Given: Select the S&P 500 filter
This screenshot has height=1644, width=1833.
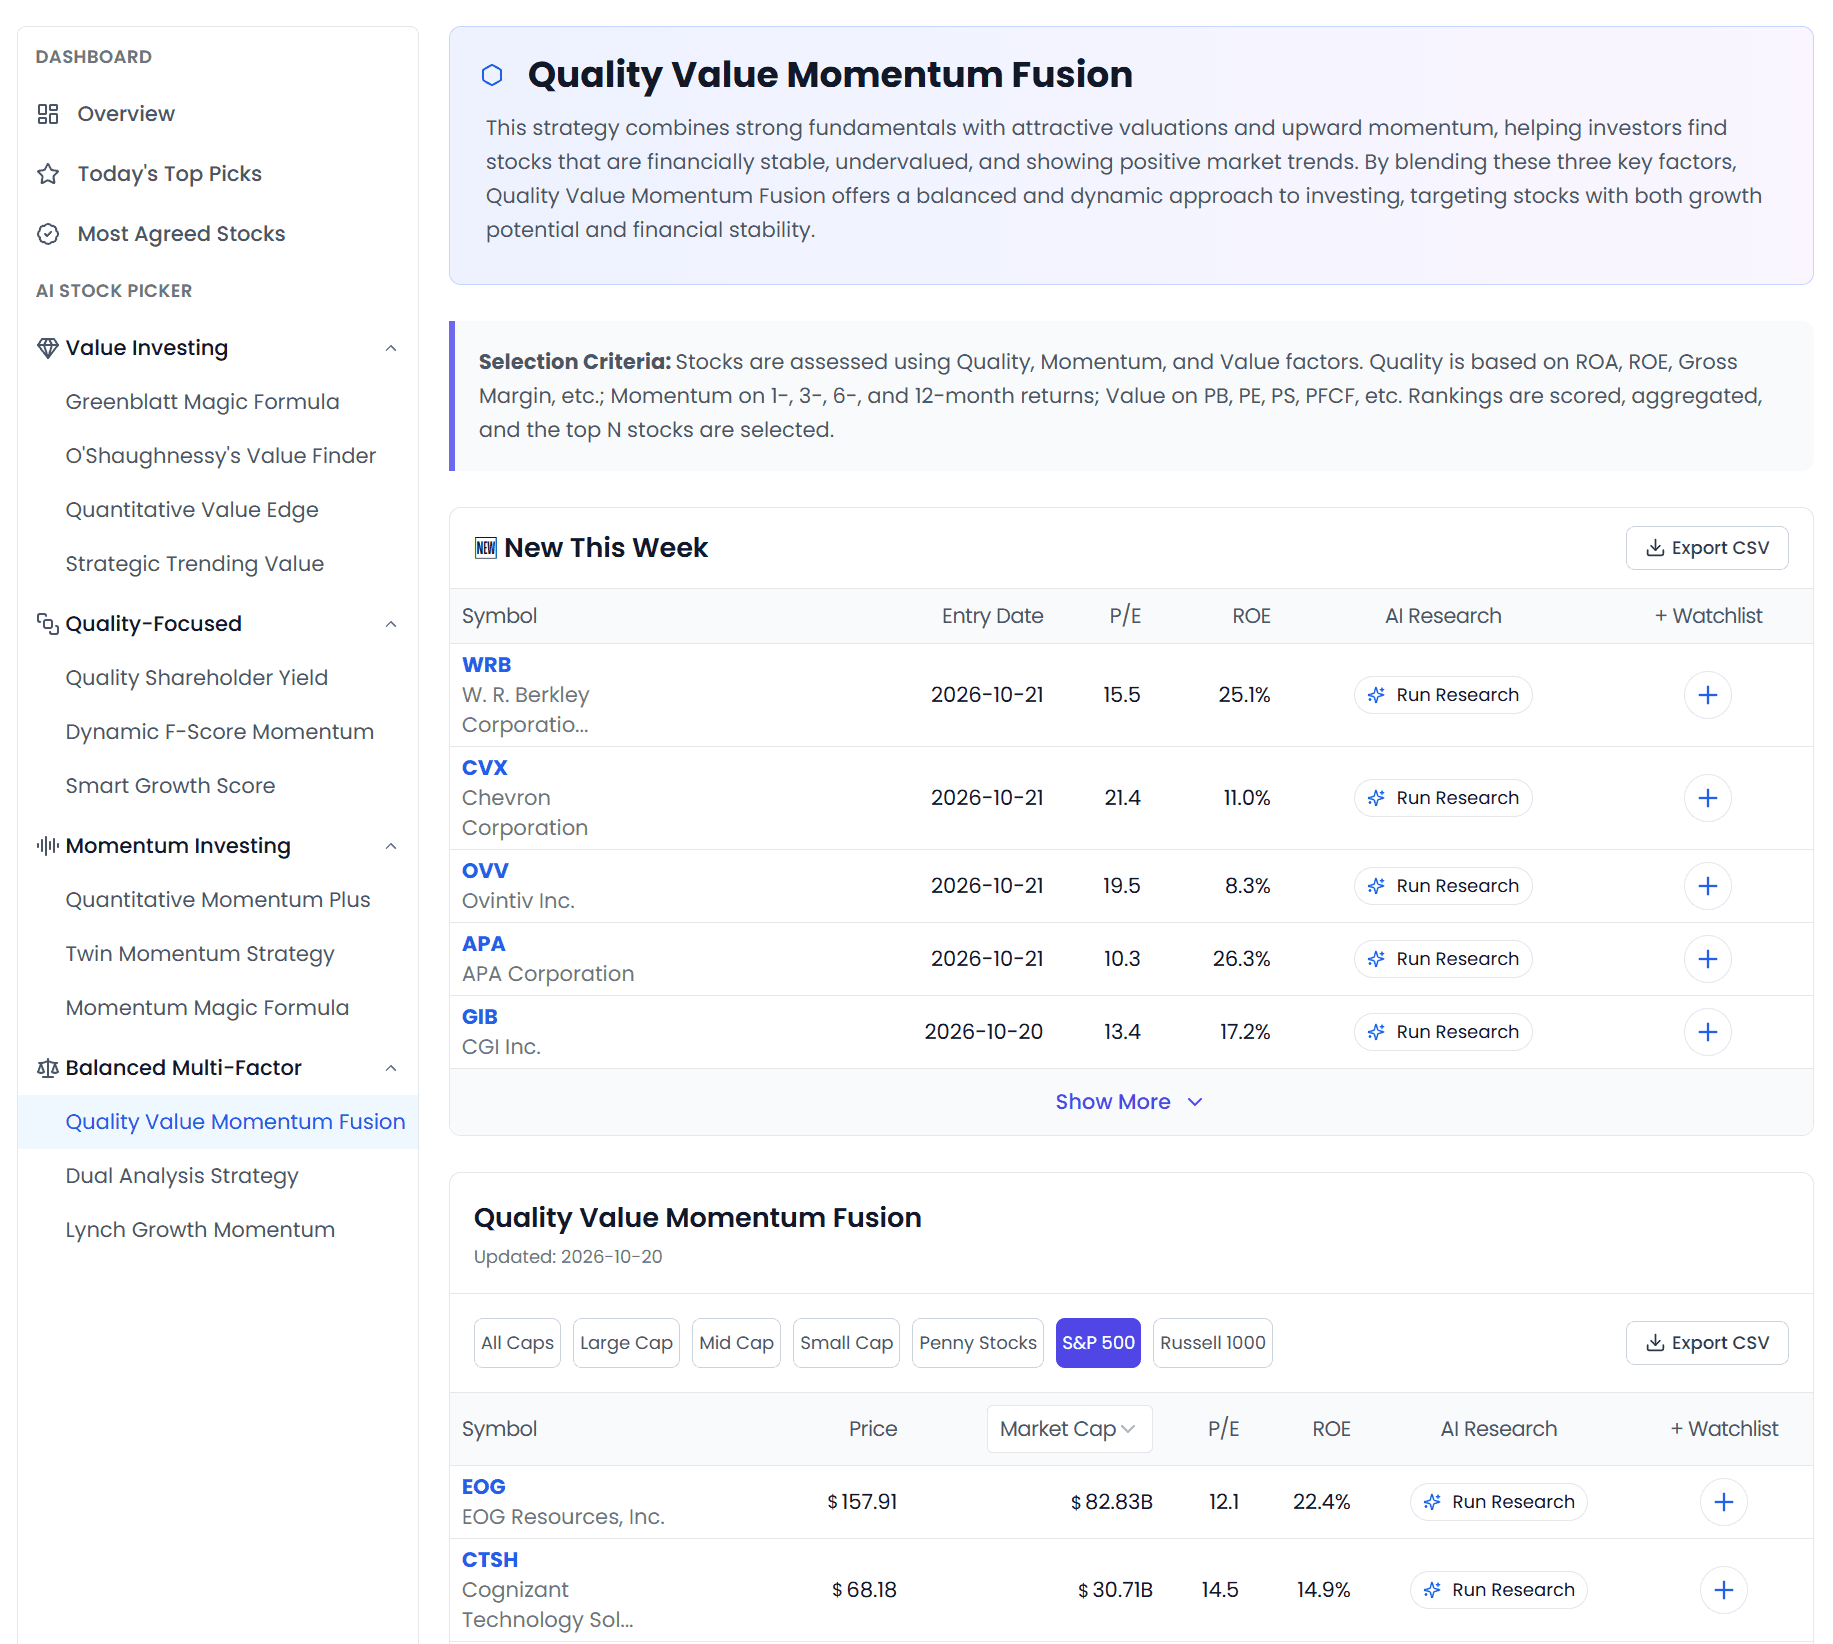Looking at the screenshot, I should (x=1098, y=1343).
